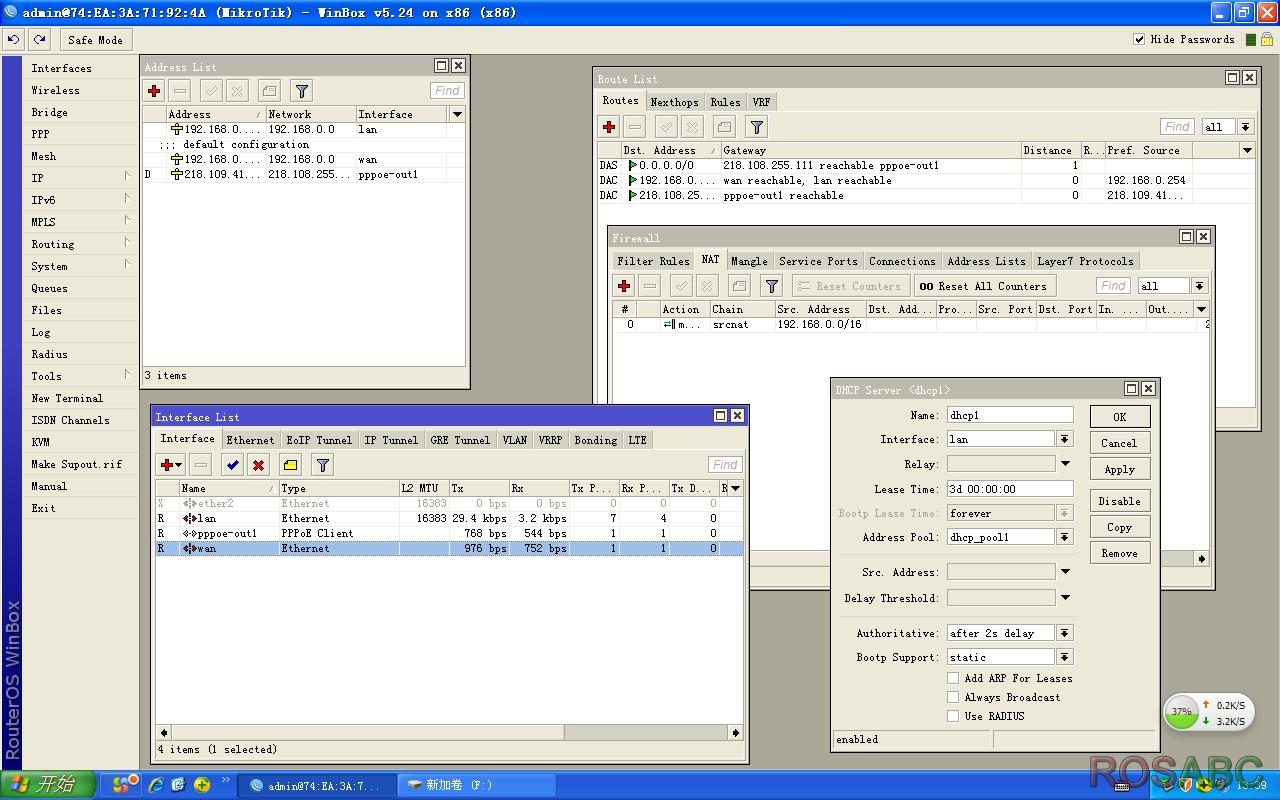The height and width of the screenshot is (800, 1280).
Task: Open Mangle tab in Firewall
Action: (749, 261)
